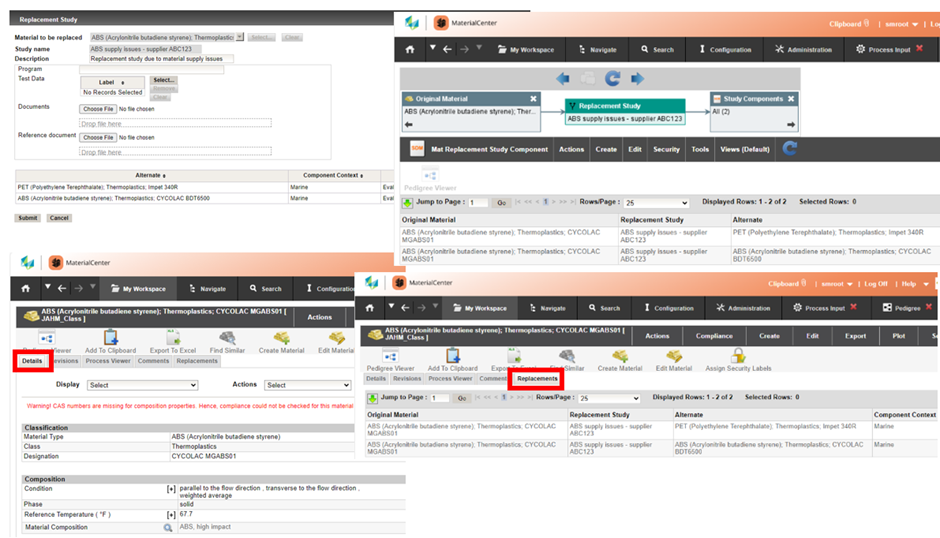Click right arrow inside Study Components box
940x538 pixels.
791,125
